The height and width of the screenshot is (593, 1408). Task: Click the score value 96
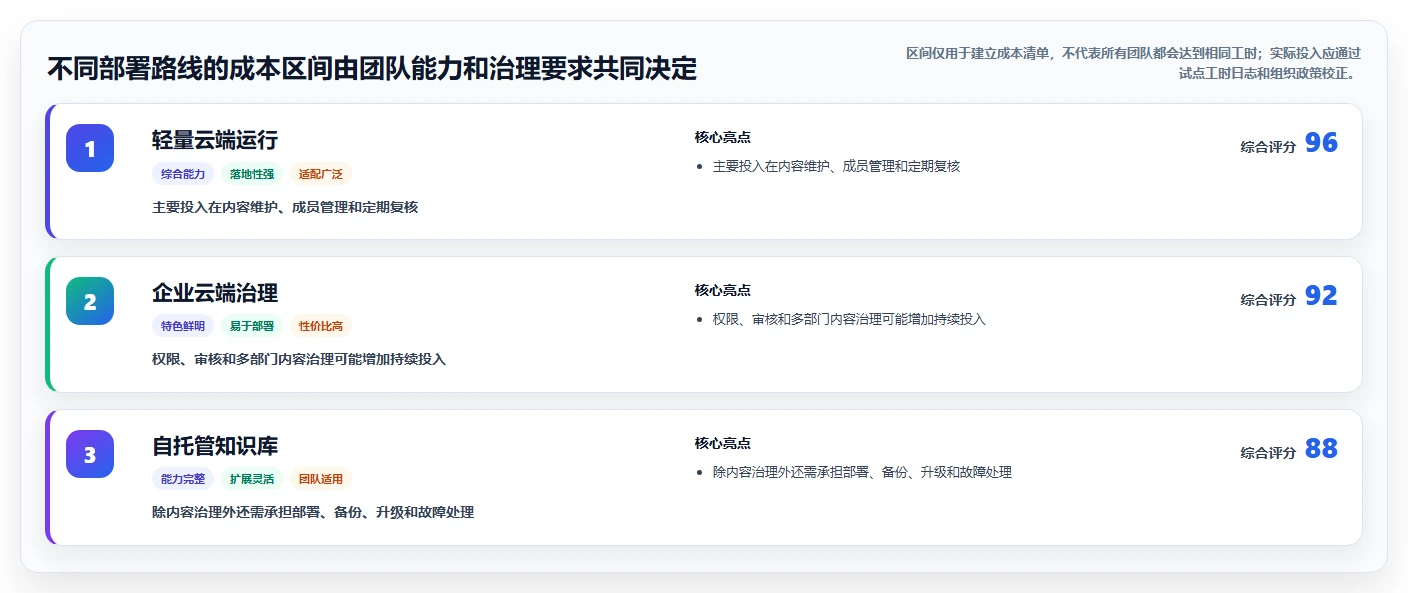click(1321, 143)
